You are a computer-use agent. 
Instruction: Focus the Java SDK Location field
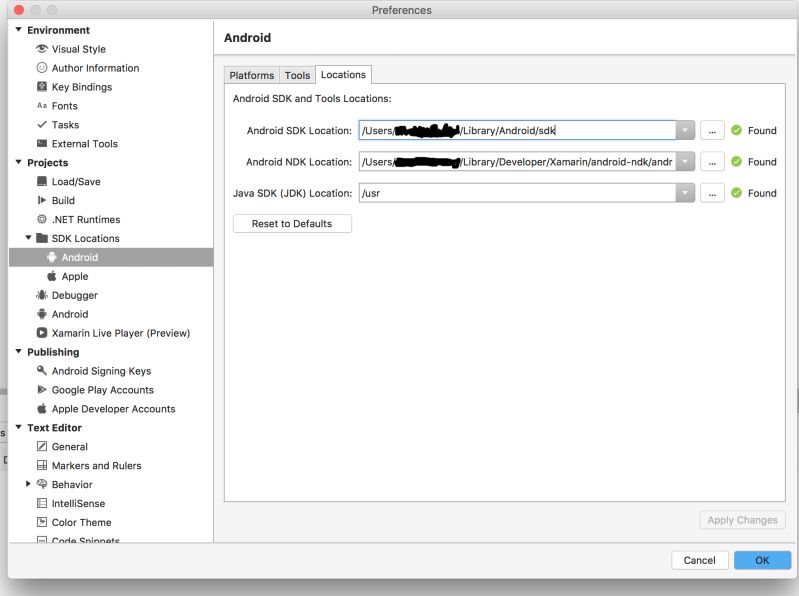(x=517, y=193)
